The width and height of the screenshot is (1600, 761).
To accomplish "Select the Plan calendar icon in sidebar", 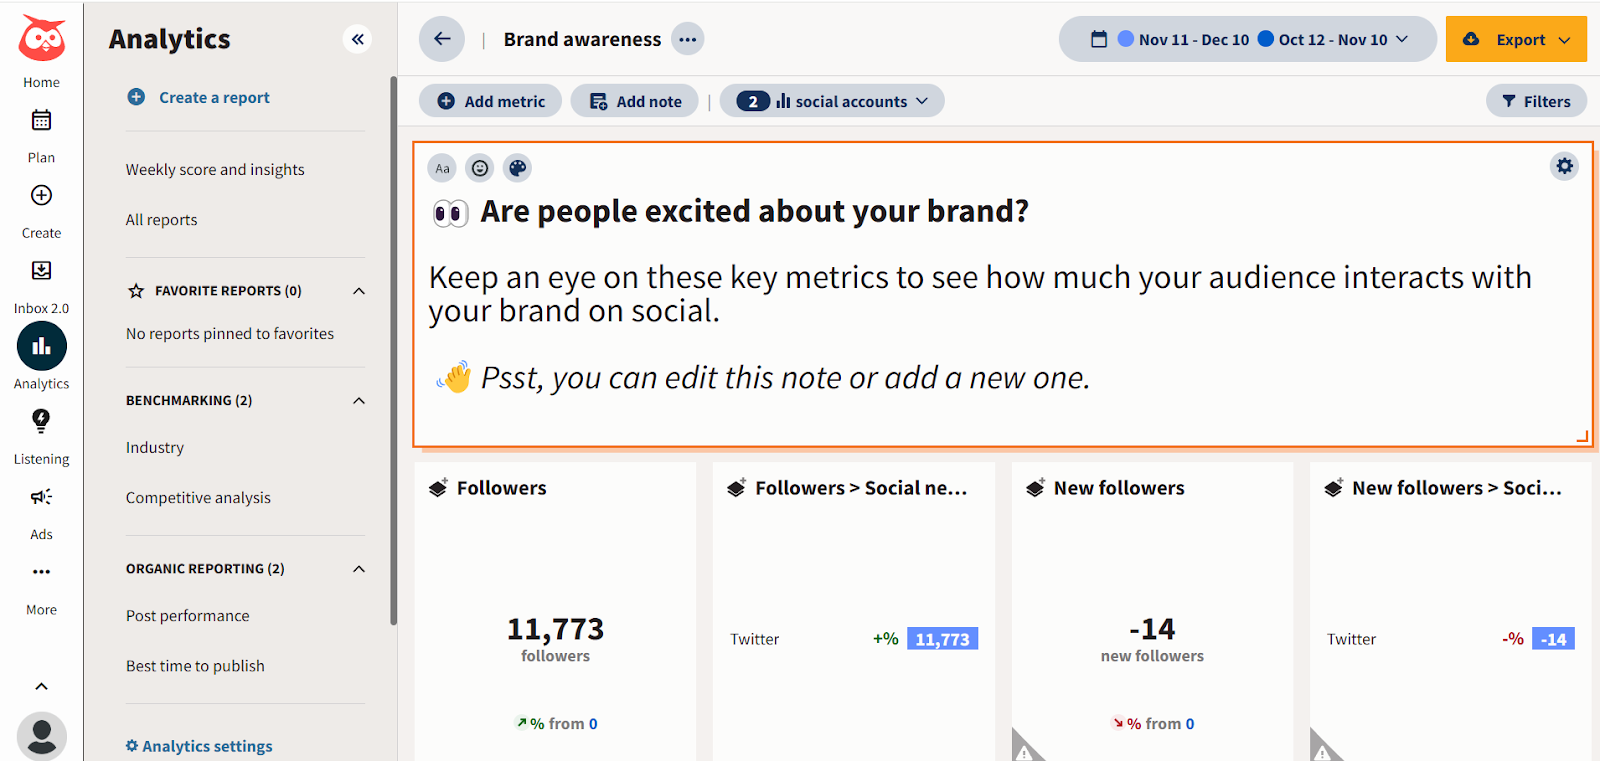I will tap(40, 120).
